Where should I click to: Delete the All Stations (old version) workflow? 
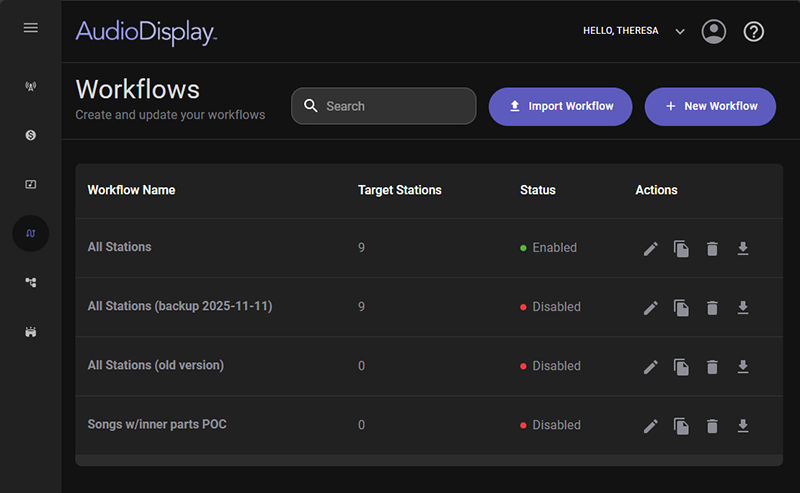coord(712,367)
